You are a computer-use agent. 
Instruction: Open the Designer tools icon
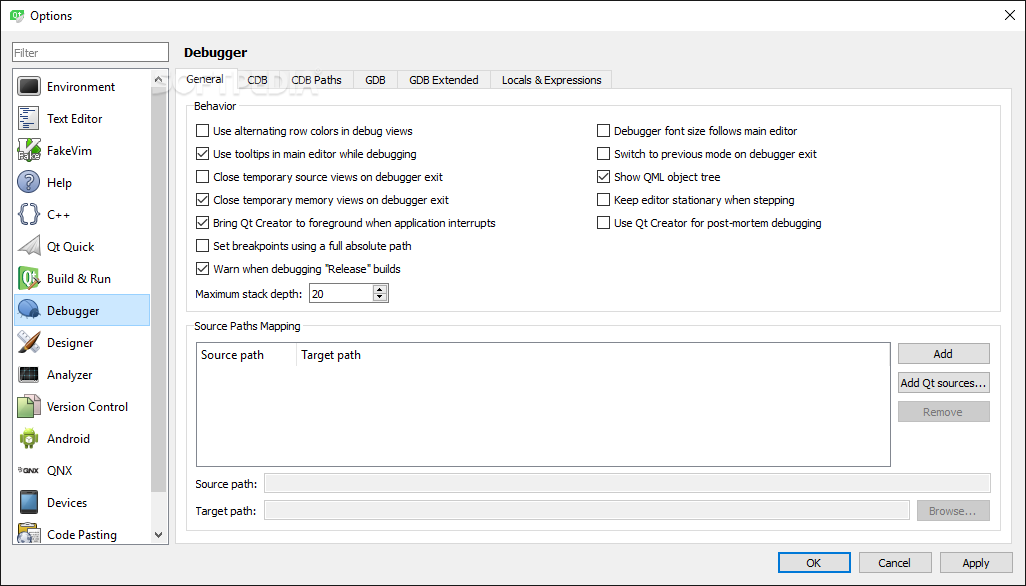point(29,342)
